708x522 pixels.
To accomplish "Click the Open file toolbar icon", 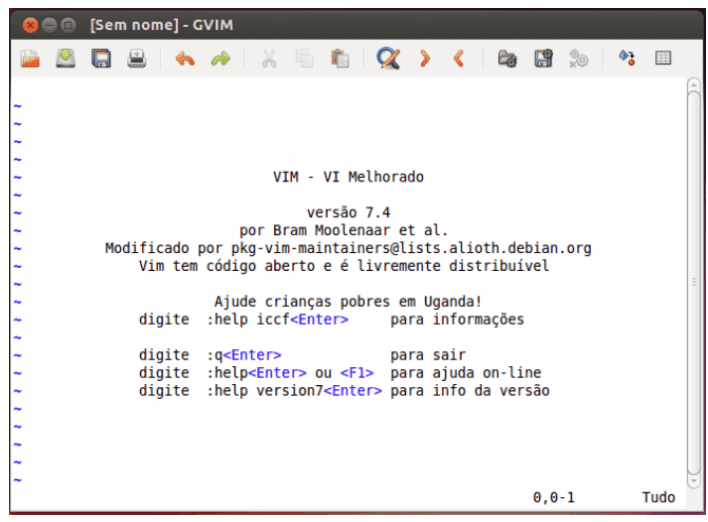I will (x=30, y=59).
